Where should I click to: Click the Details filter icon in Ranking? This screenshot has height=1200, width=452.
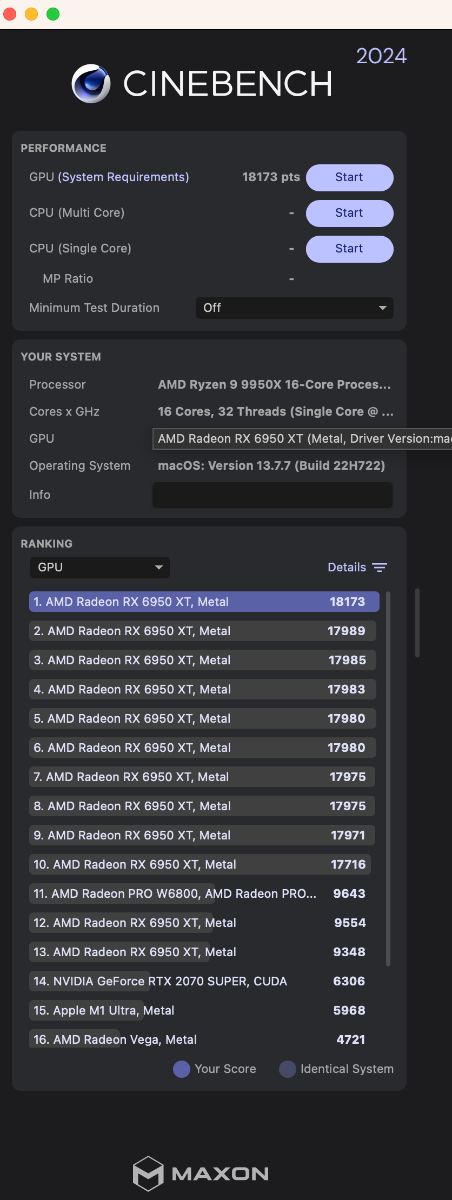tap(379, 567)
